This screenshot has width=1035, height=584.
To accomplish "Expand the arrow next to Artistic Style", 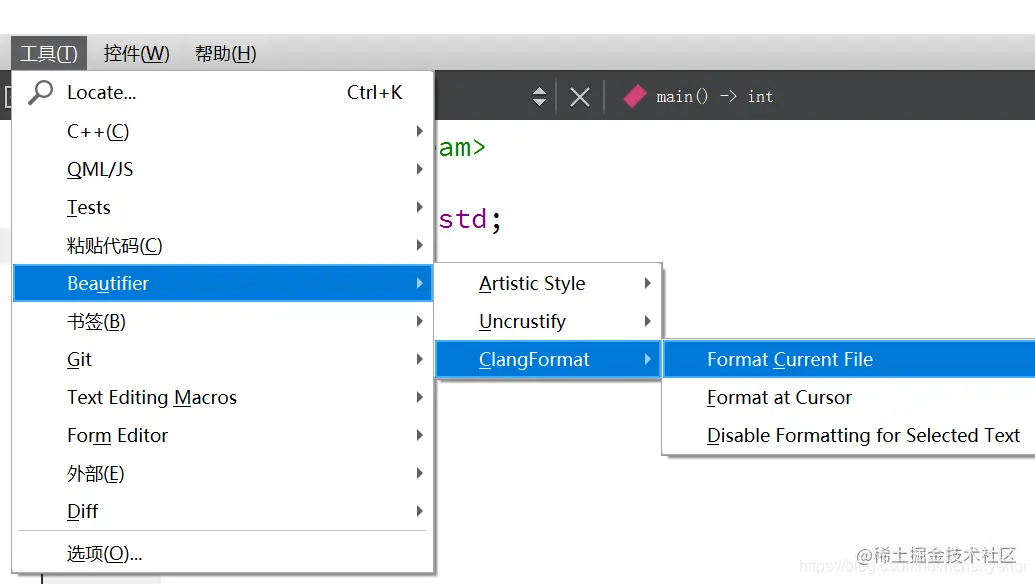I will [648, 283].
